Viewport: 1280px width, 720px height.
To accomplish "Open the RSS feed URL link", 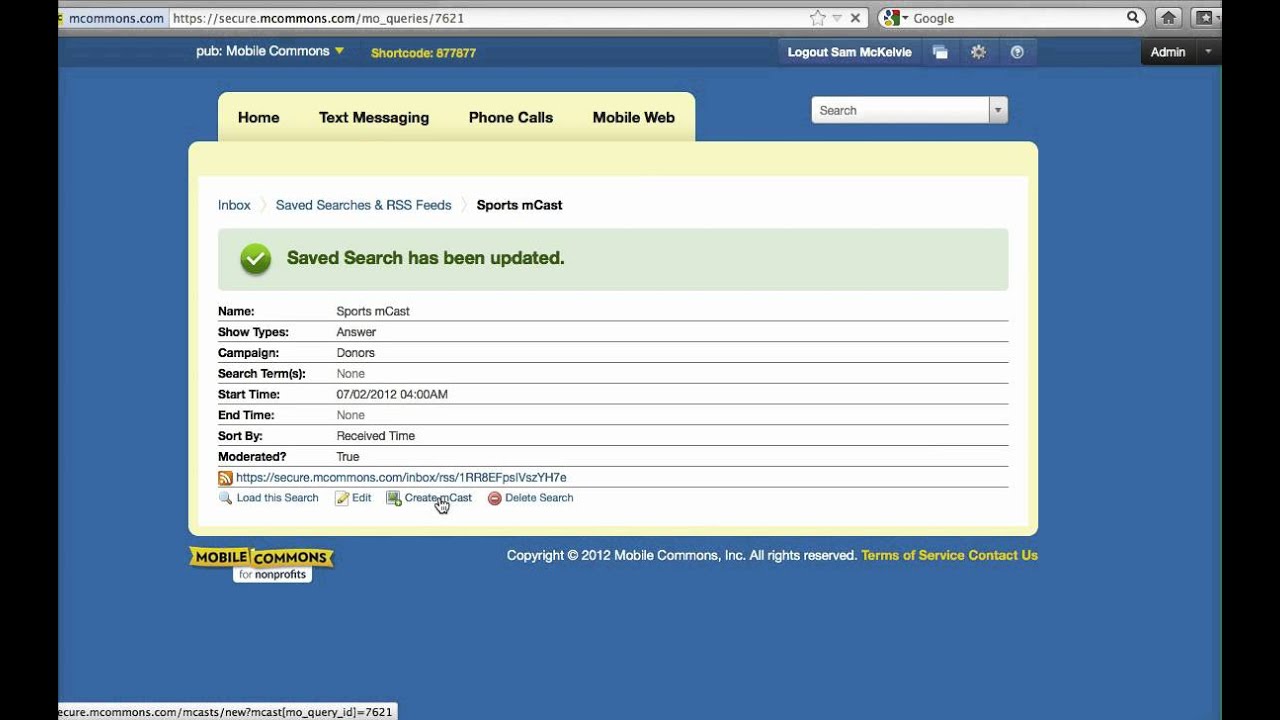I will [x=401, y=478].
